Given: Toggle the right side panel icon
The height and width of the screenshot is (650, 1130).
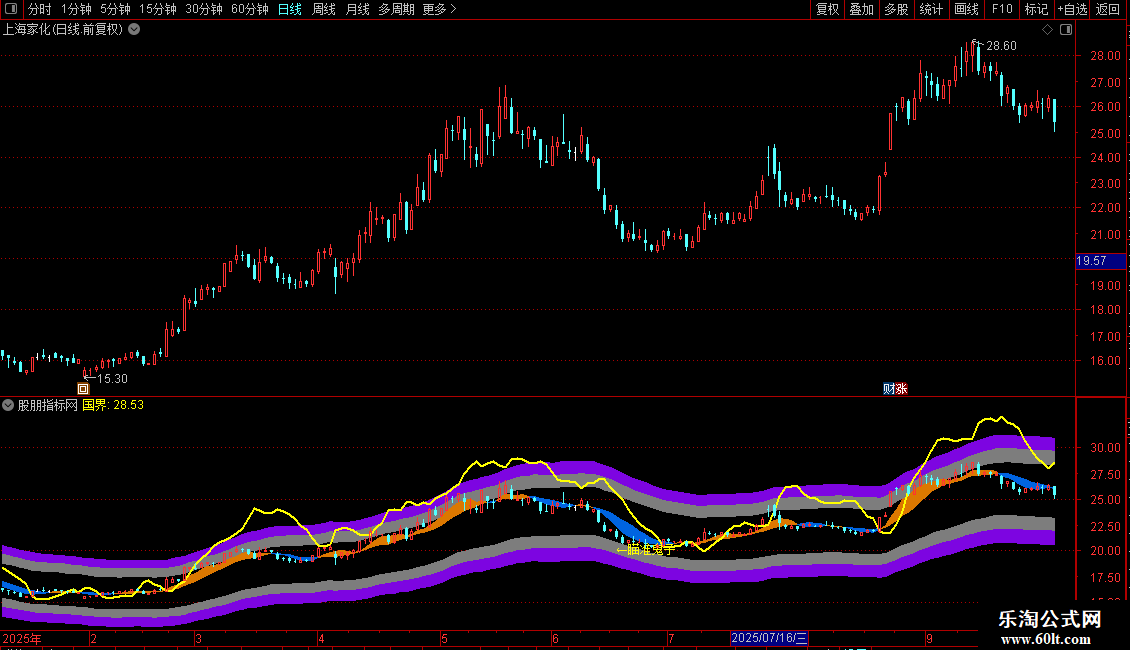Looking at the screenshot, I should pyautogui.click(x=1066, y=30).
